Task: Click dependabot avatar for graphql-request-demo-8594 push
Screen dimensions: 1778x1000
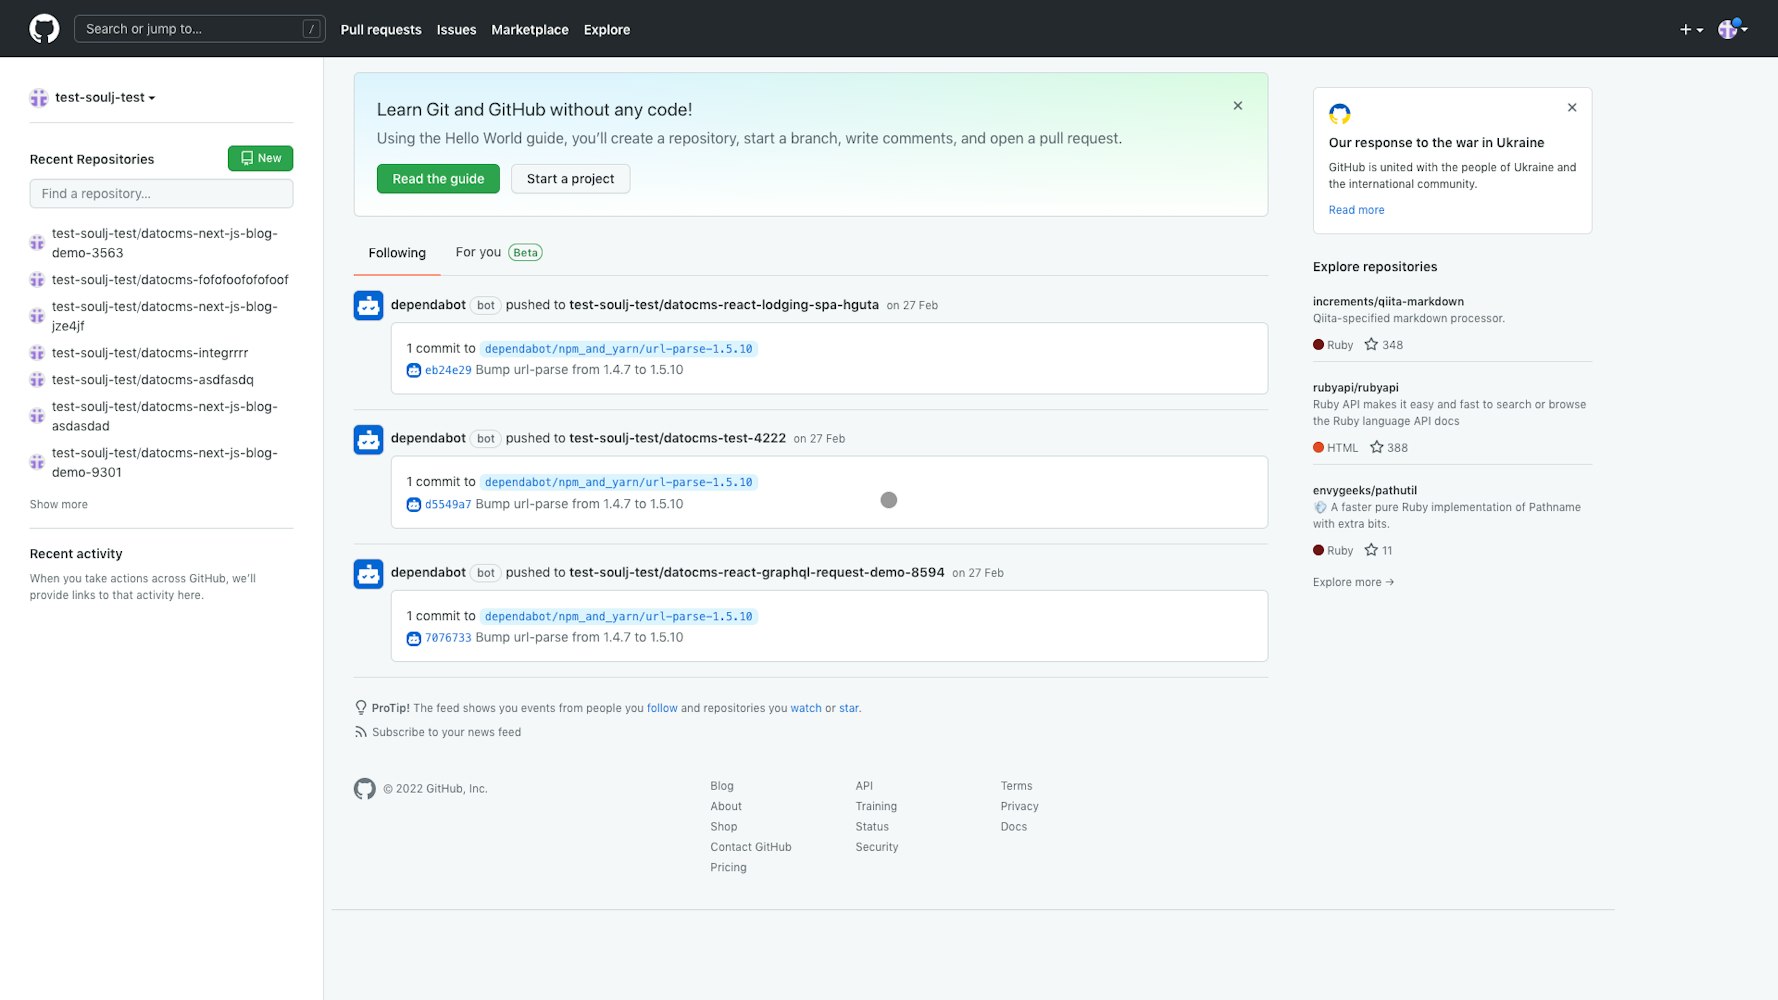Action: pyautogui.click(x=368, y=573)
